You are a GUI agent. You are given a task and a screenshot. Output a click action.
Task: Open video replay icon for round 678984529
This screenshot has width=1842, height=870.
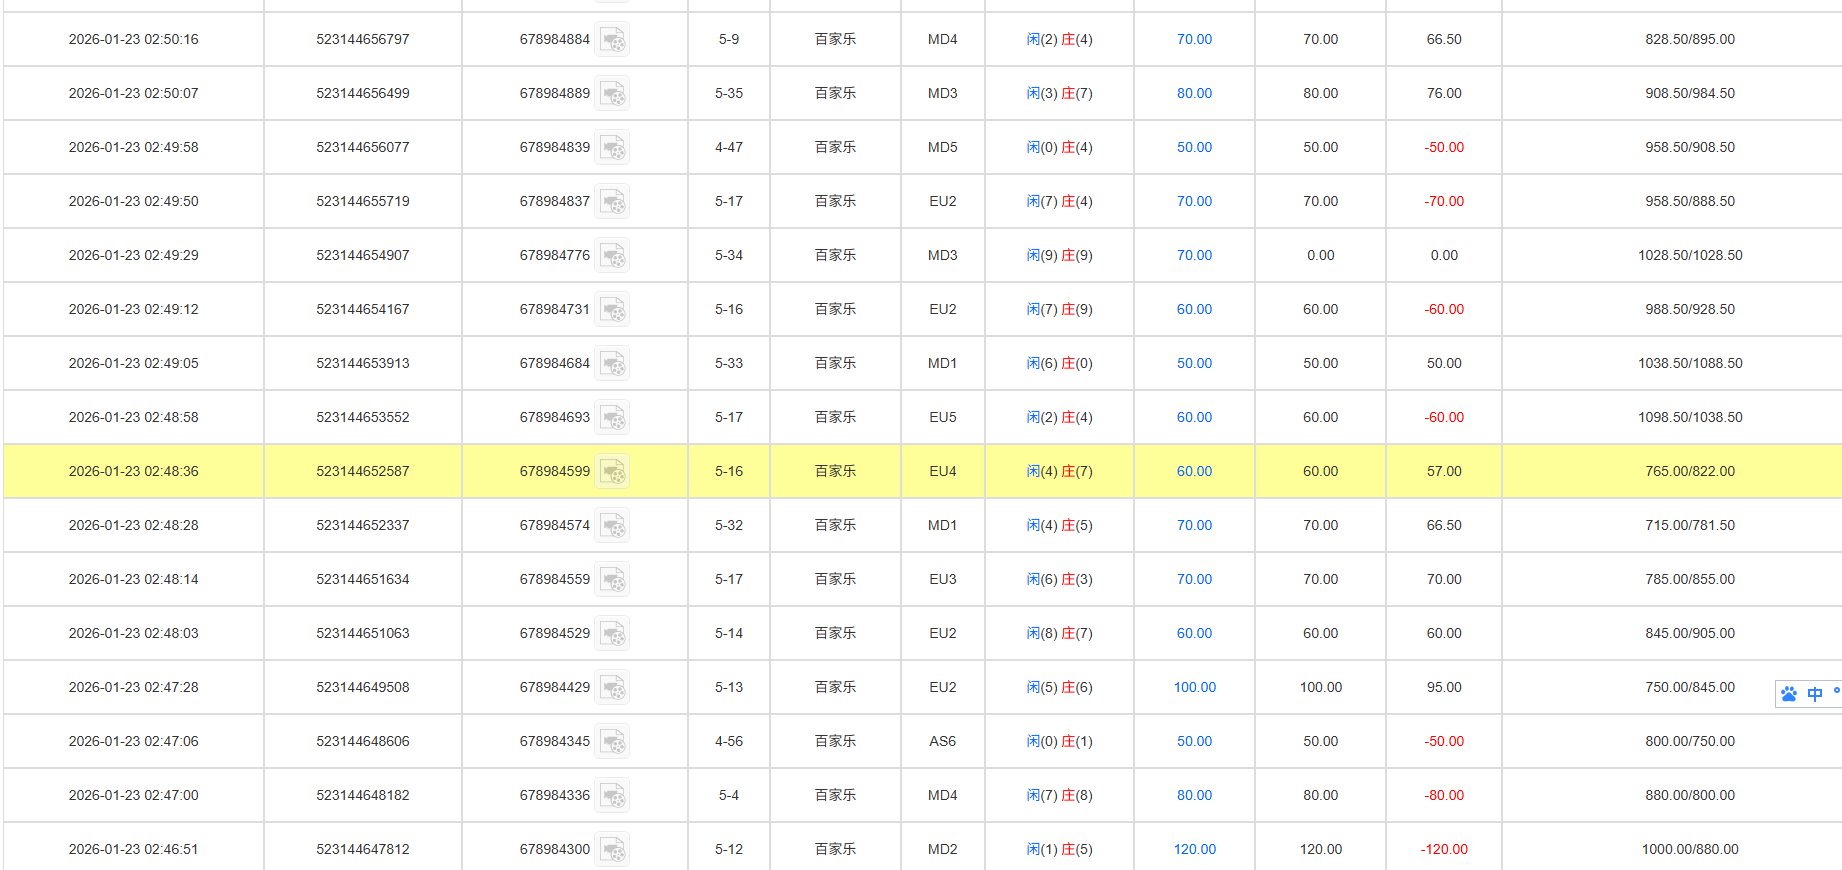pyautogui.click(x=612, y=634)
